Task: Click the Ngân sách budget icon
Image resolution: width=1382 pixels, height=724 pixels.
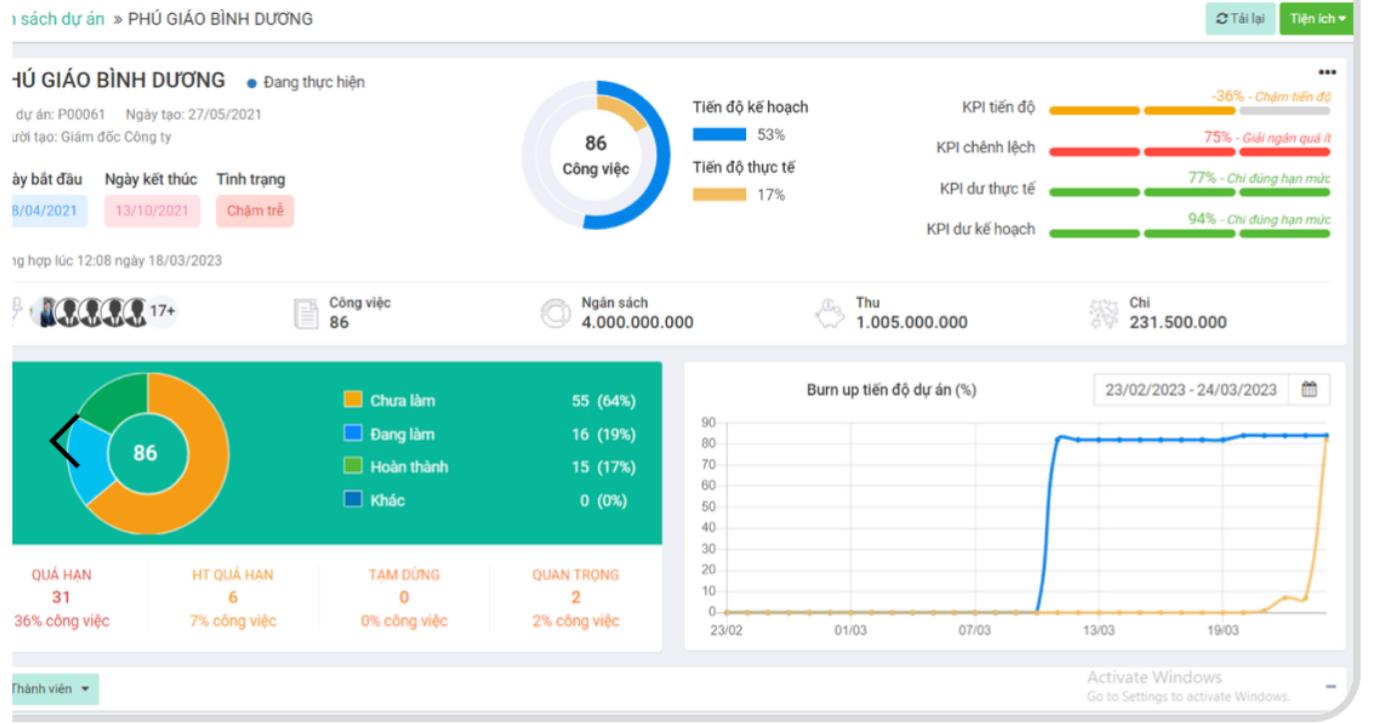Action: pyautogui.click(x=555, y=313)
